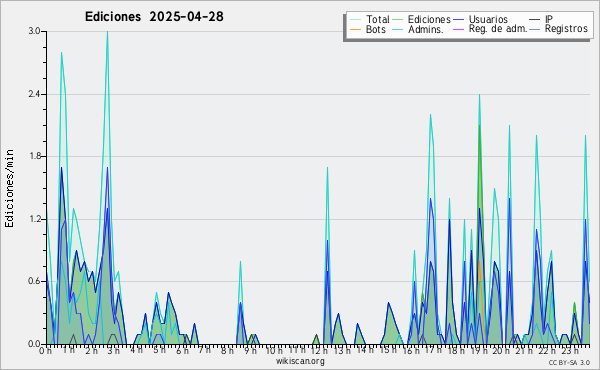Click the wikiscan.org text below the chart
Viewport: 600px width, 370px height.
[x=300, y=361]
